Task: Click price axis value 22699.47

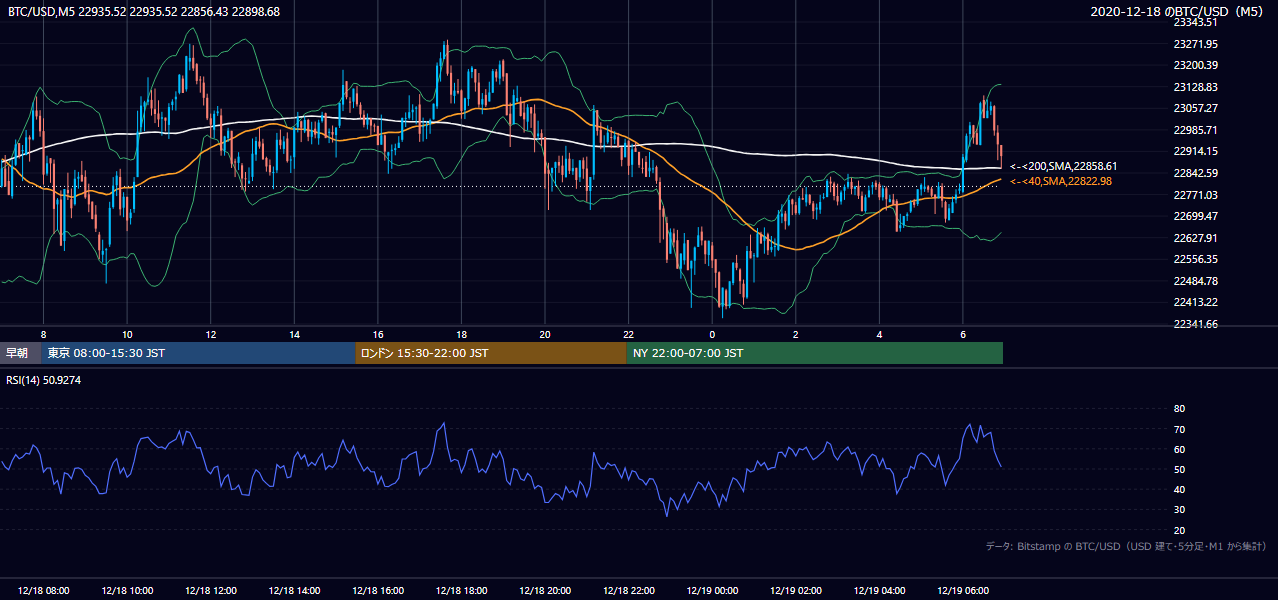Action: point(1195,216)
